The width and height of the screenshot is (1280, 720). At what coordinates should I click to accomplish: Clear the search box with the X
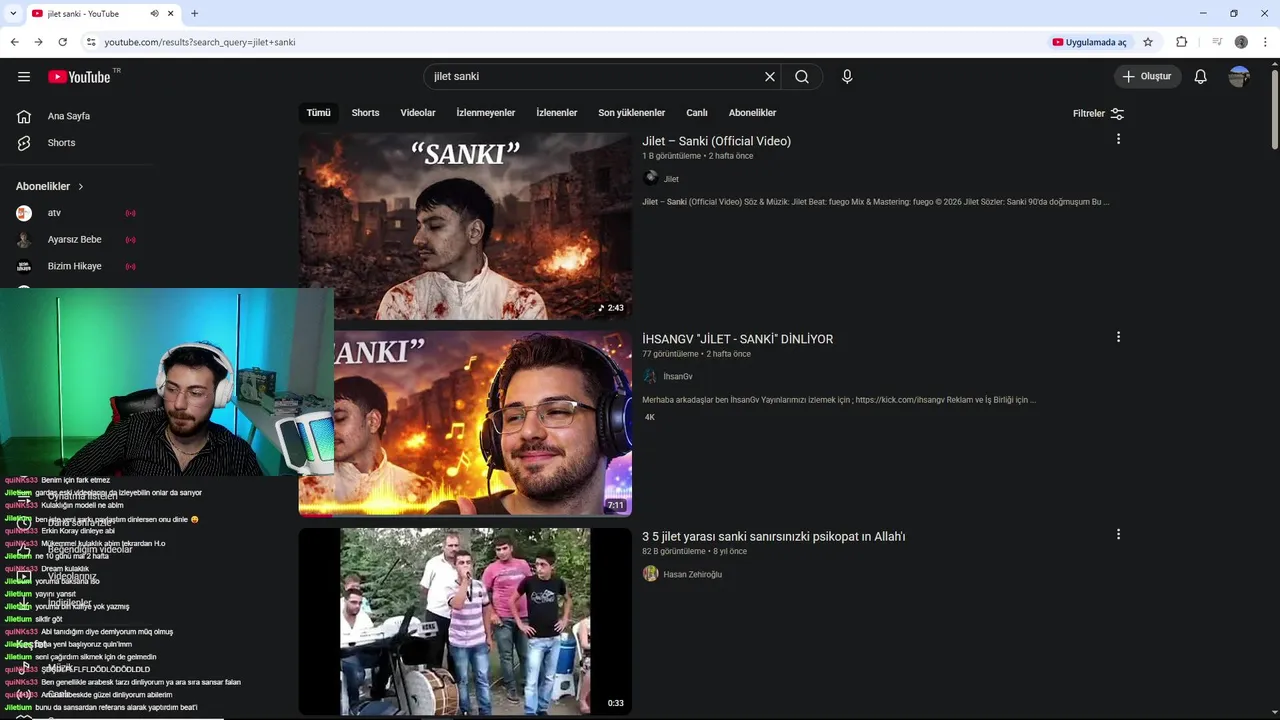770,77
